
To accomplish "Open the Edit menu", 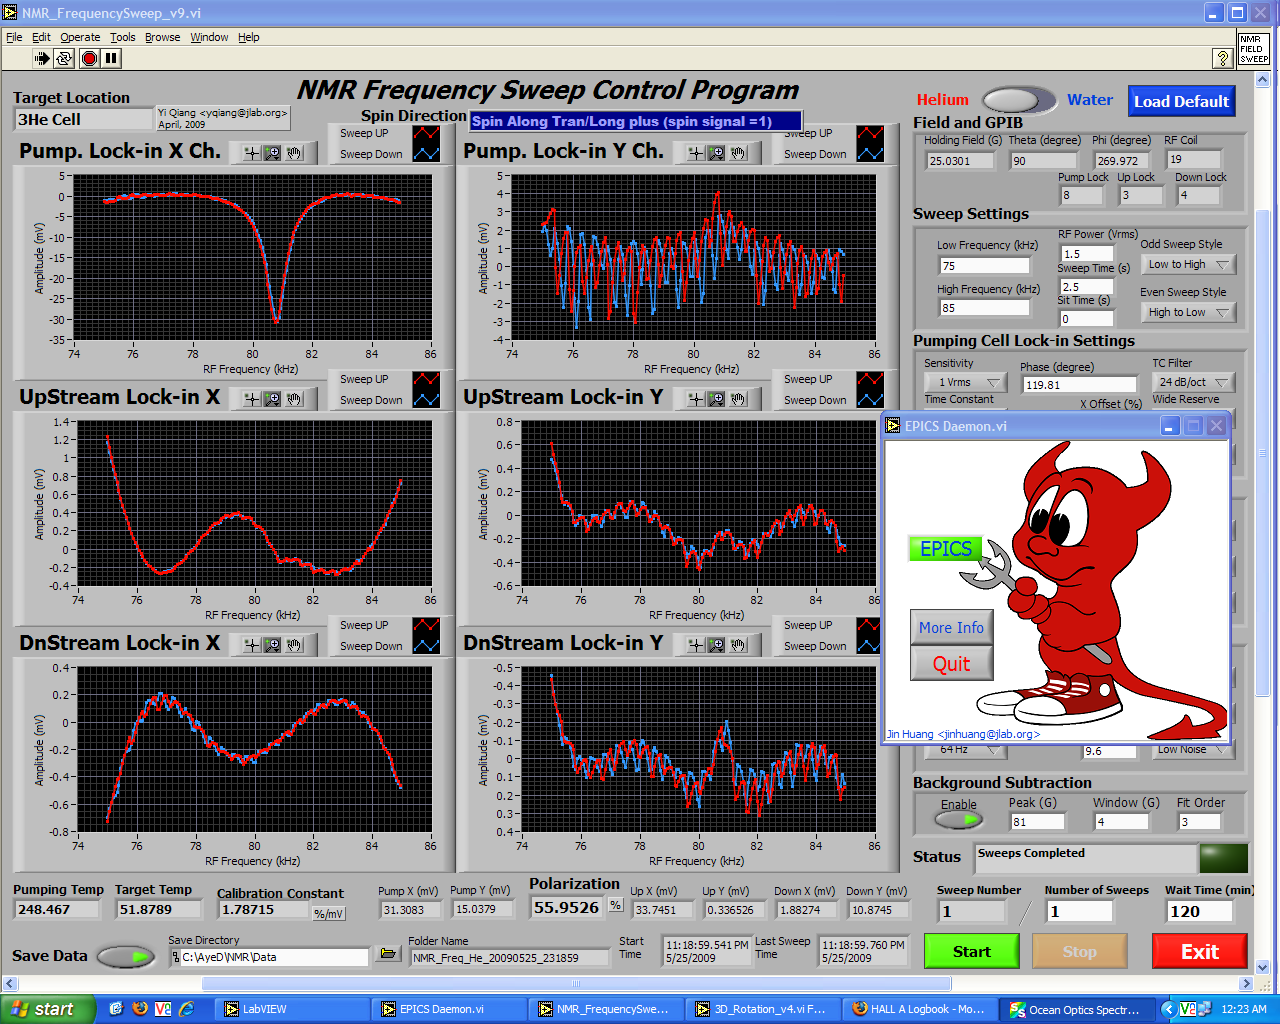I will click(41, 37).
